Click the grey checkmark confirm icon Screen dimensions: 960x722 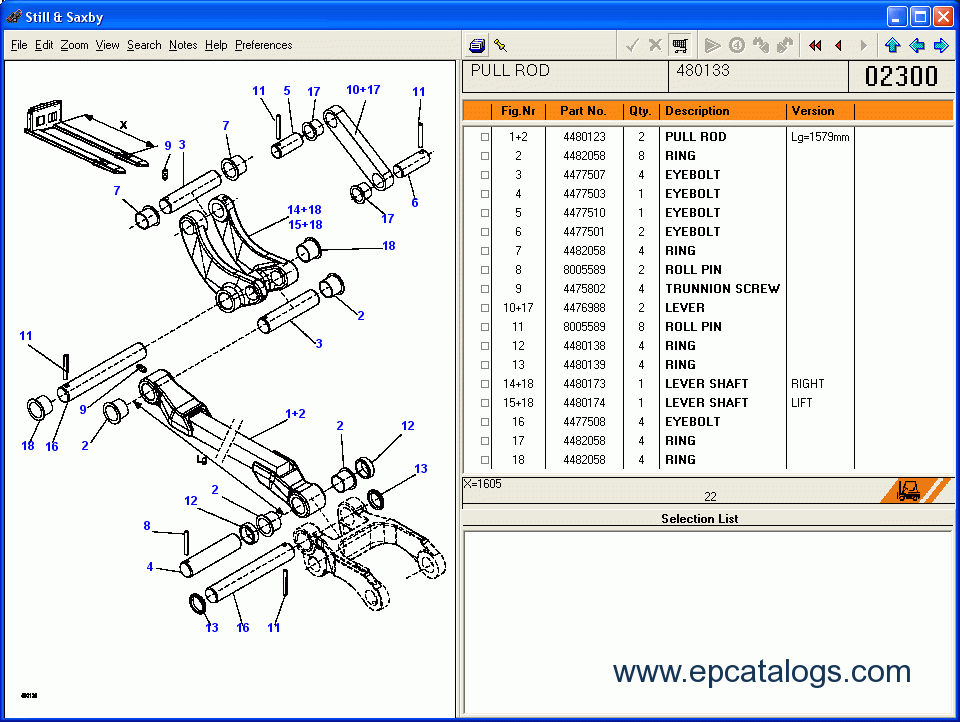tap(632, 45)
